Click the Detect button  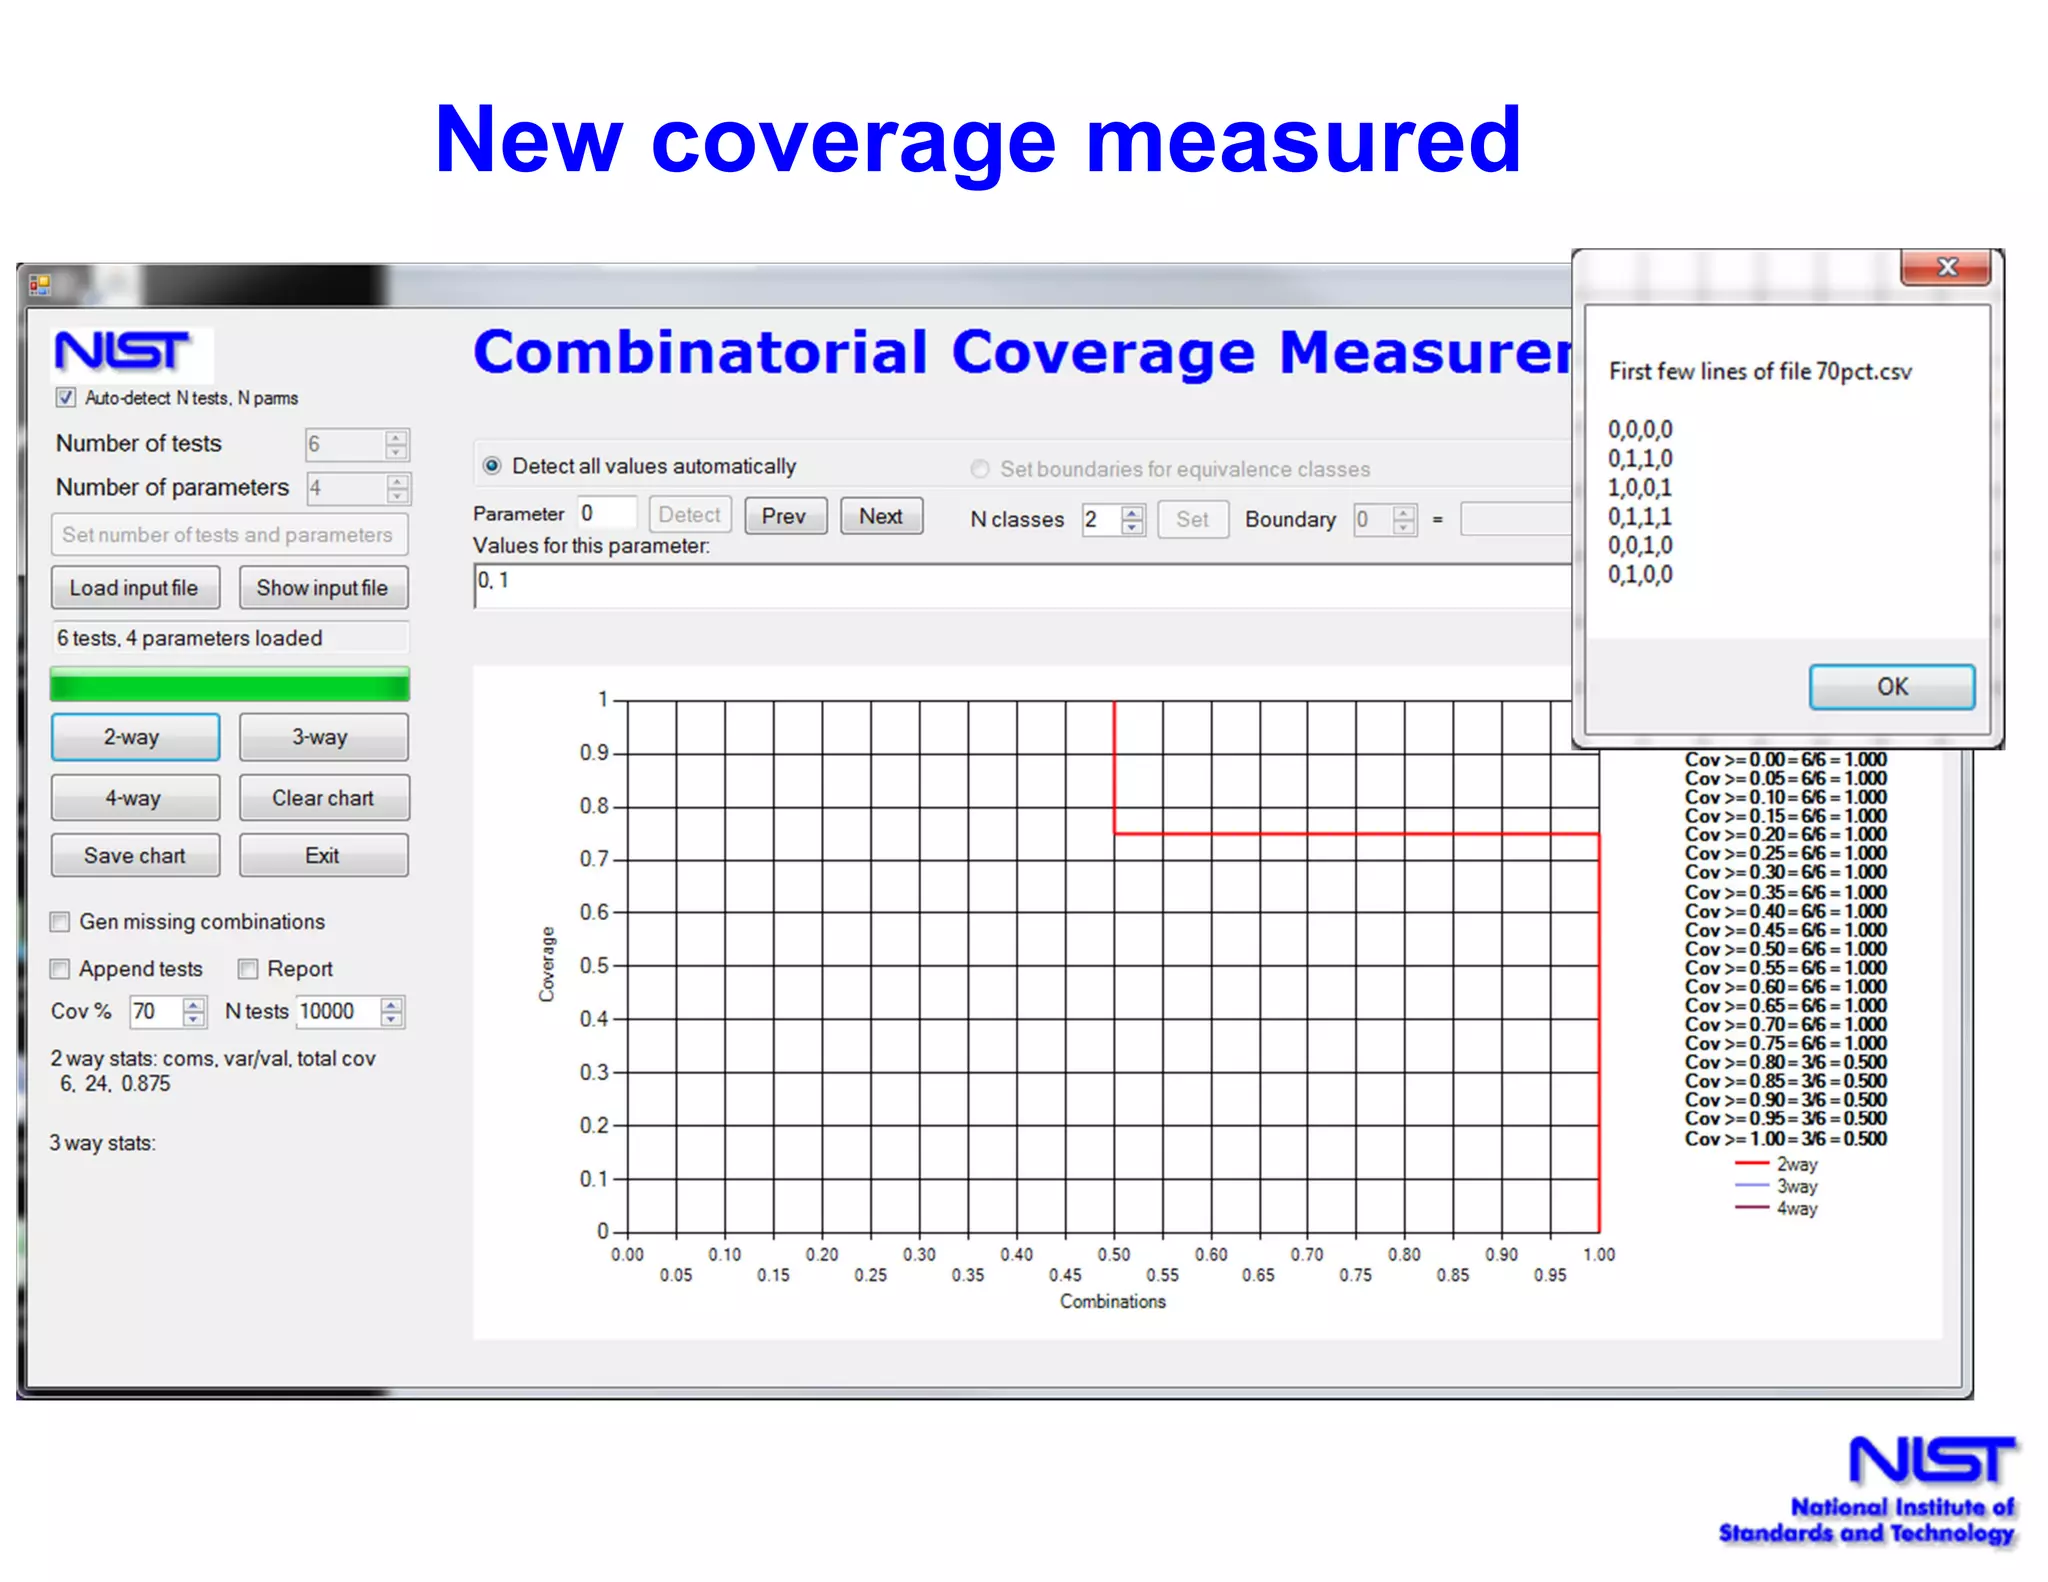[x=690, y=515]
